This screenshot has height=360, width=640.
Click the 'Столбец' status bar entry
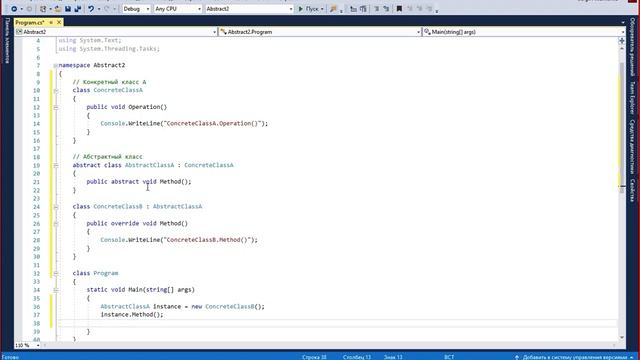tap(357, 357)
